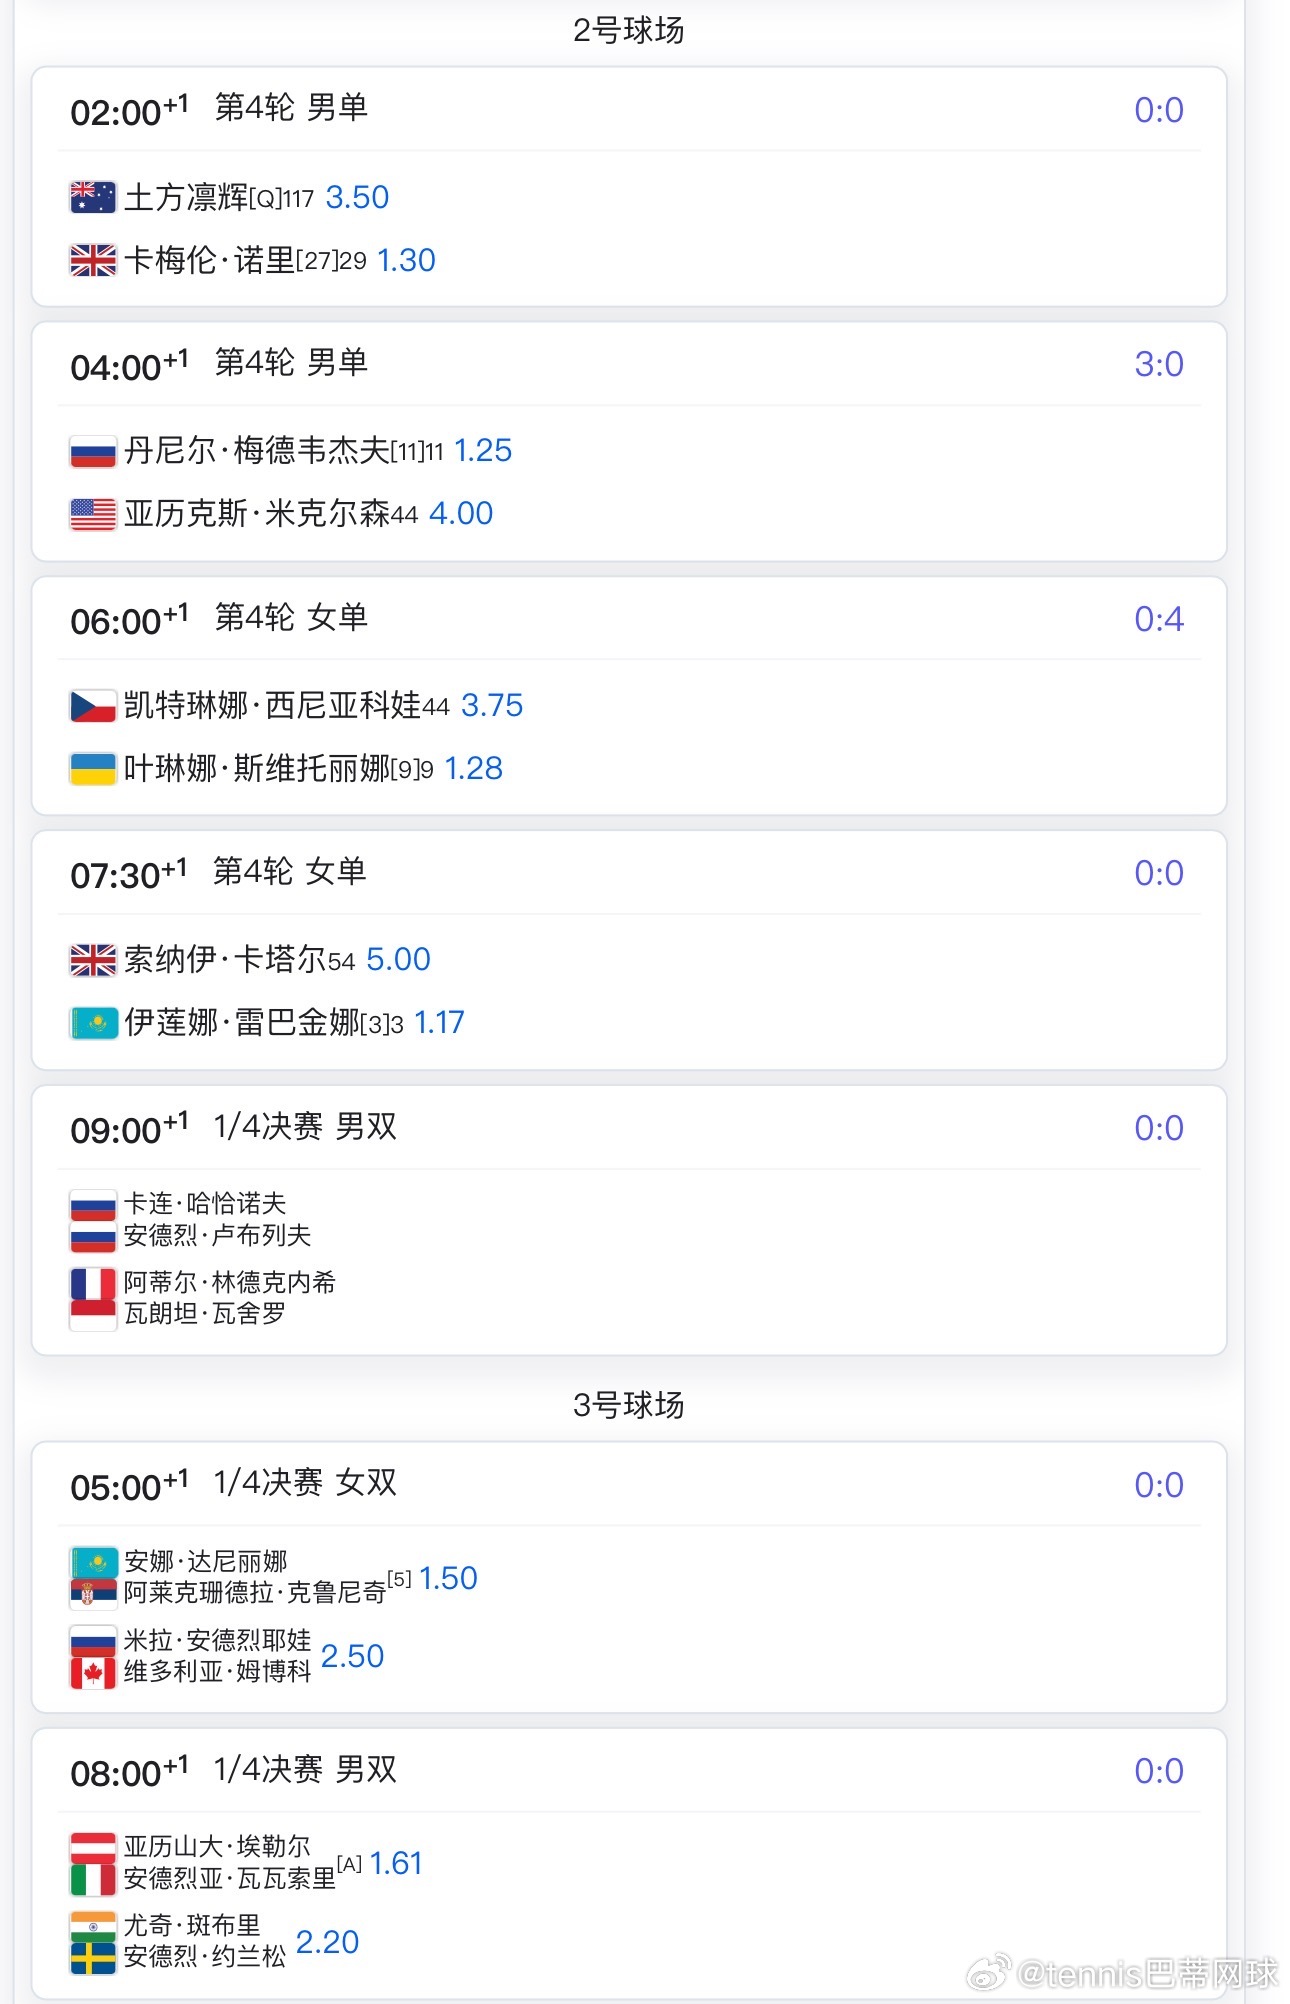
Task: Open the 0:4 score of the 06:00 match
Action: 1158,619
